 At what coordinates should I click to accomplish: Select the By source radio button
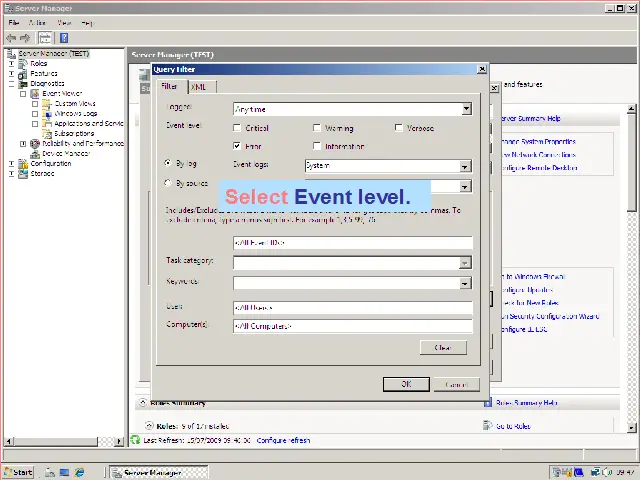pos(167,183)
